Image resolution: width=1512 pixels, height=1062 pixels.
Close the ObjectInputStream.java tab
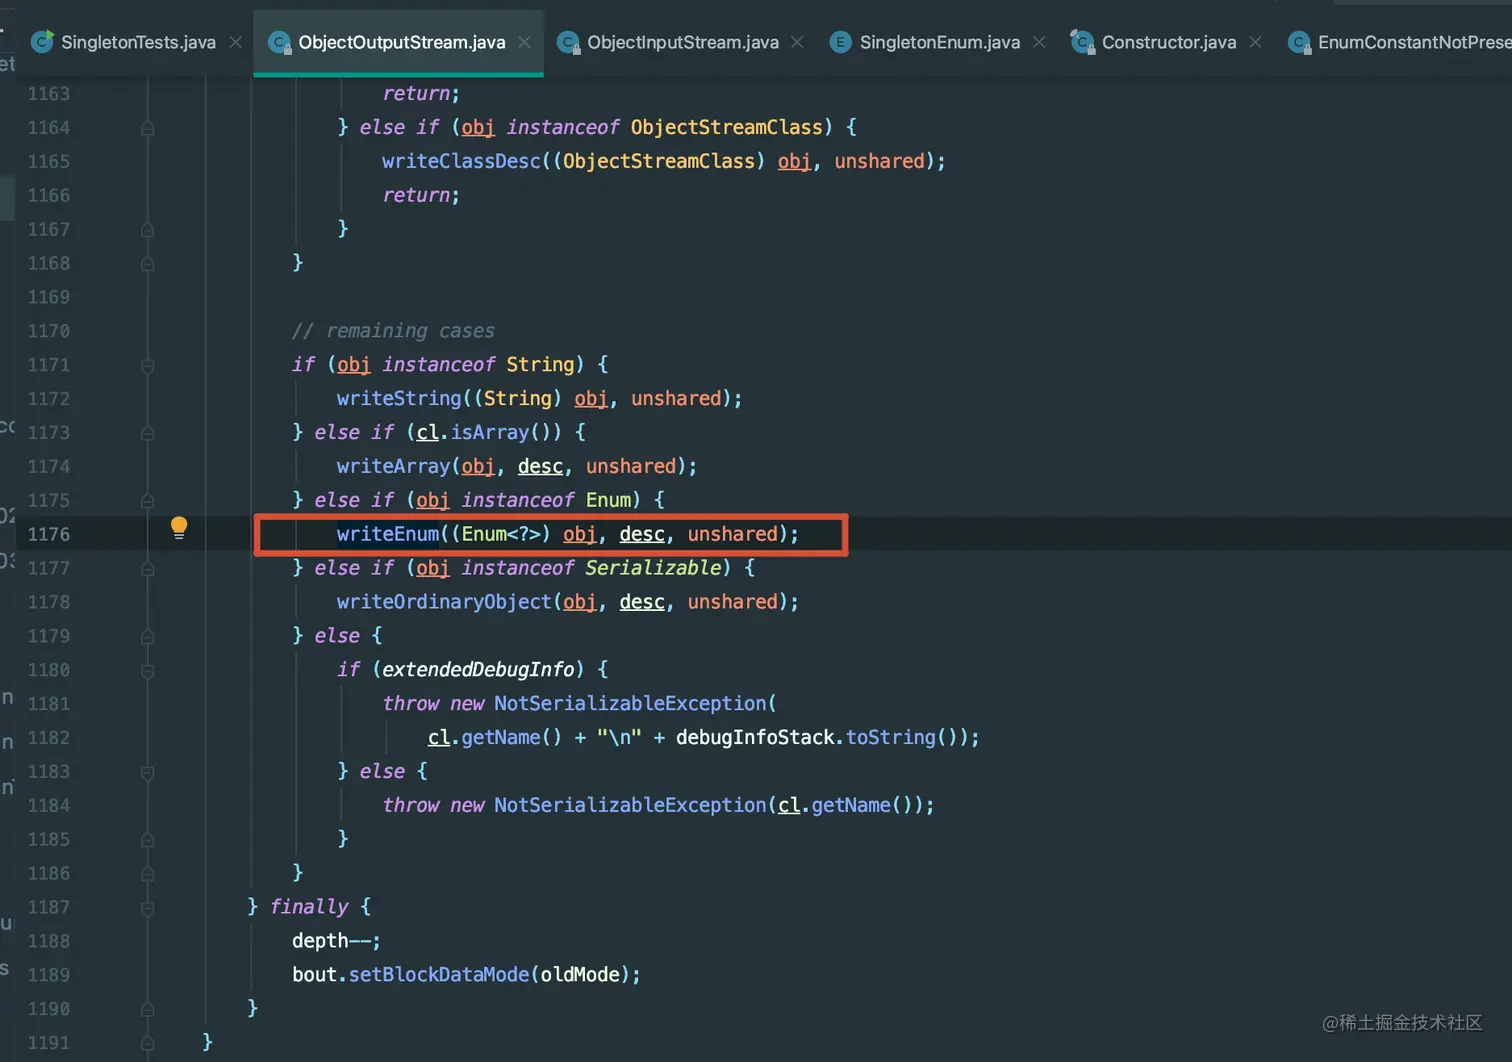(x=797, y=42)
